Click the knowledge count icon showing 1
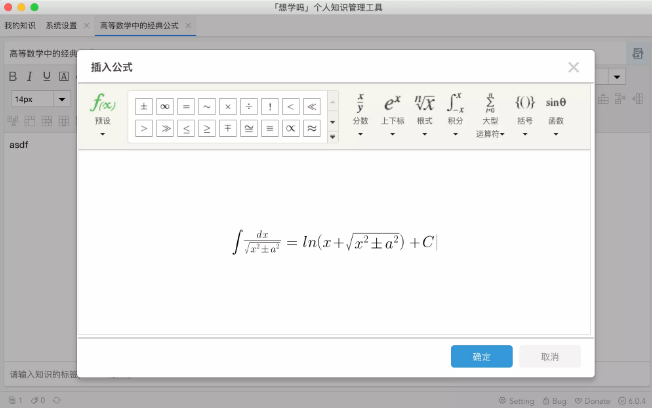The image size is (652, 408). point(15,400)
